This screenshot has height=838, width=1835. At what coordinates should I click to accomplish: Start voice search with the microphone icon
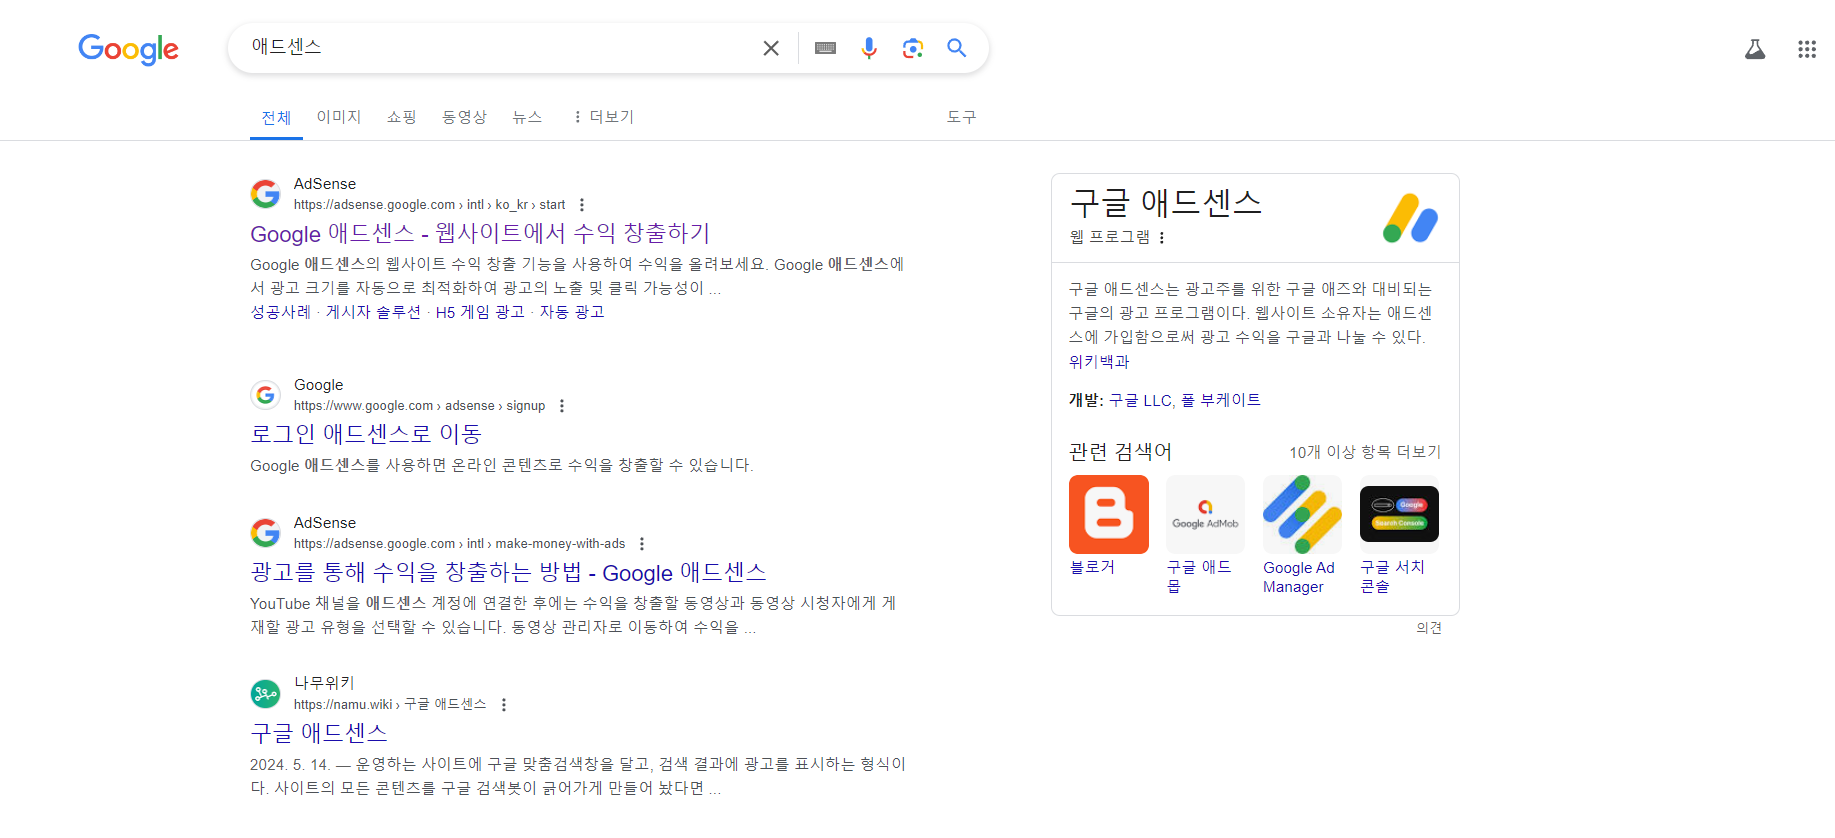coord(869,48)
